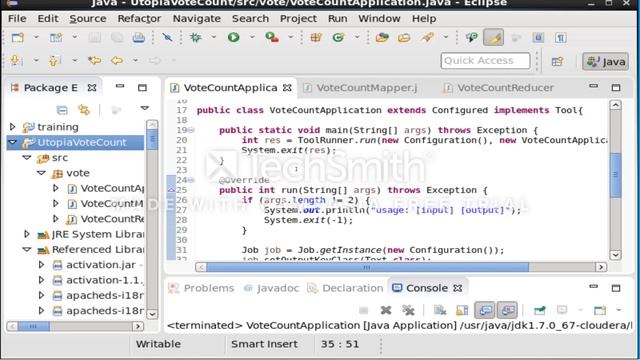Open the Source menu
Image resolution: width=640 pixels, height=360 pixels.
click(88, 19)
